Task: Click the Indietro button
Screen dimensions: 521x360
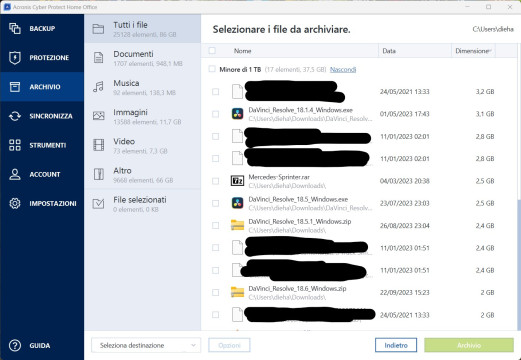Action: pos(396,345)
